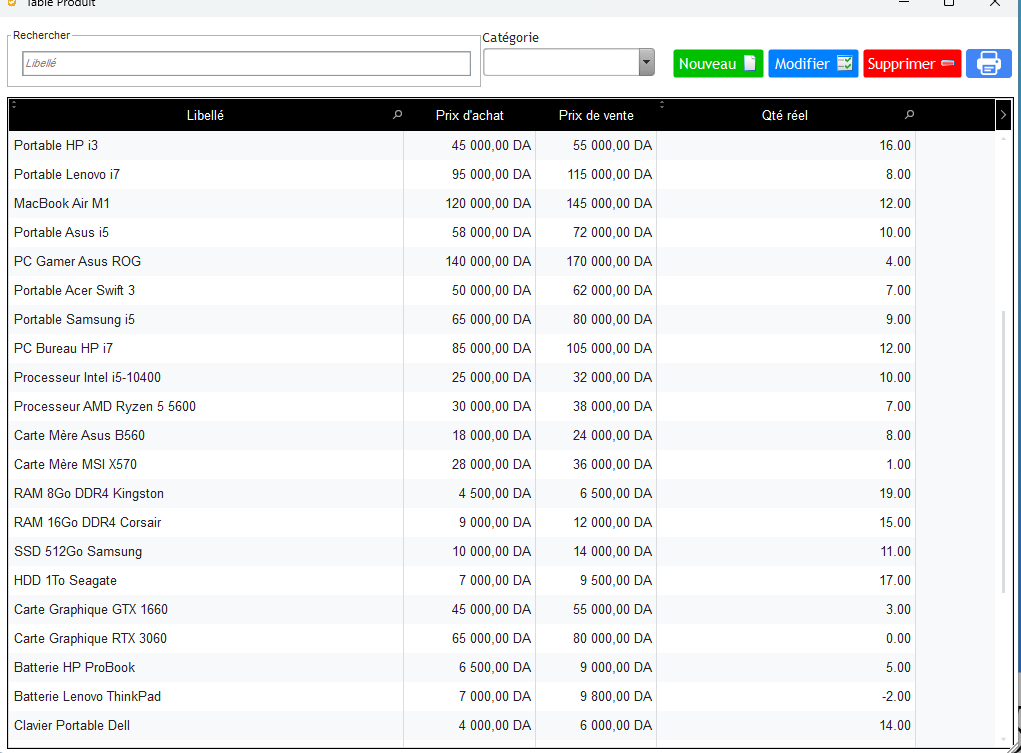The width and height of the screenshot is (1021, 753).
Task: Click the vertical scrollbar thumb of the table
Action: 1004,450
